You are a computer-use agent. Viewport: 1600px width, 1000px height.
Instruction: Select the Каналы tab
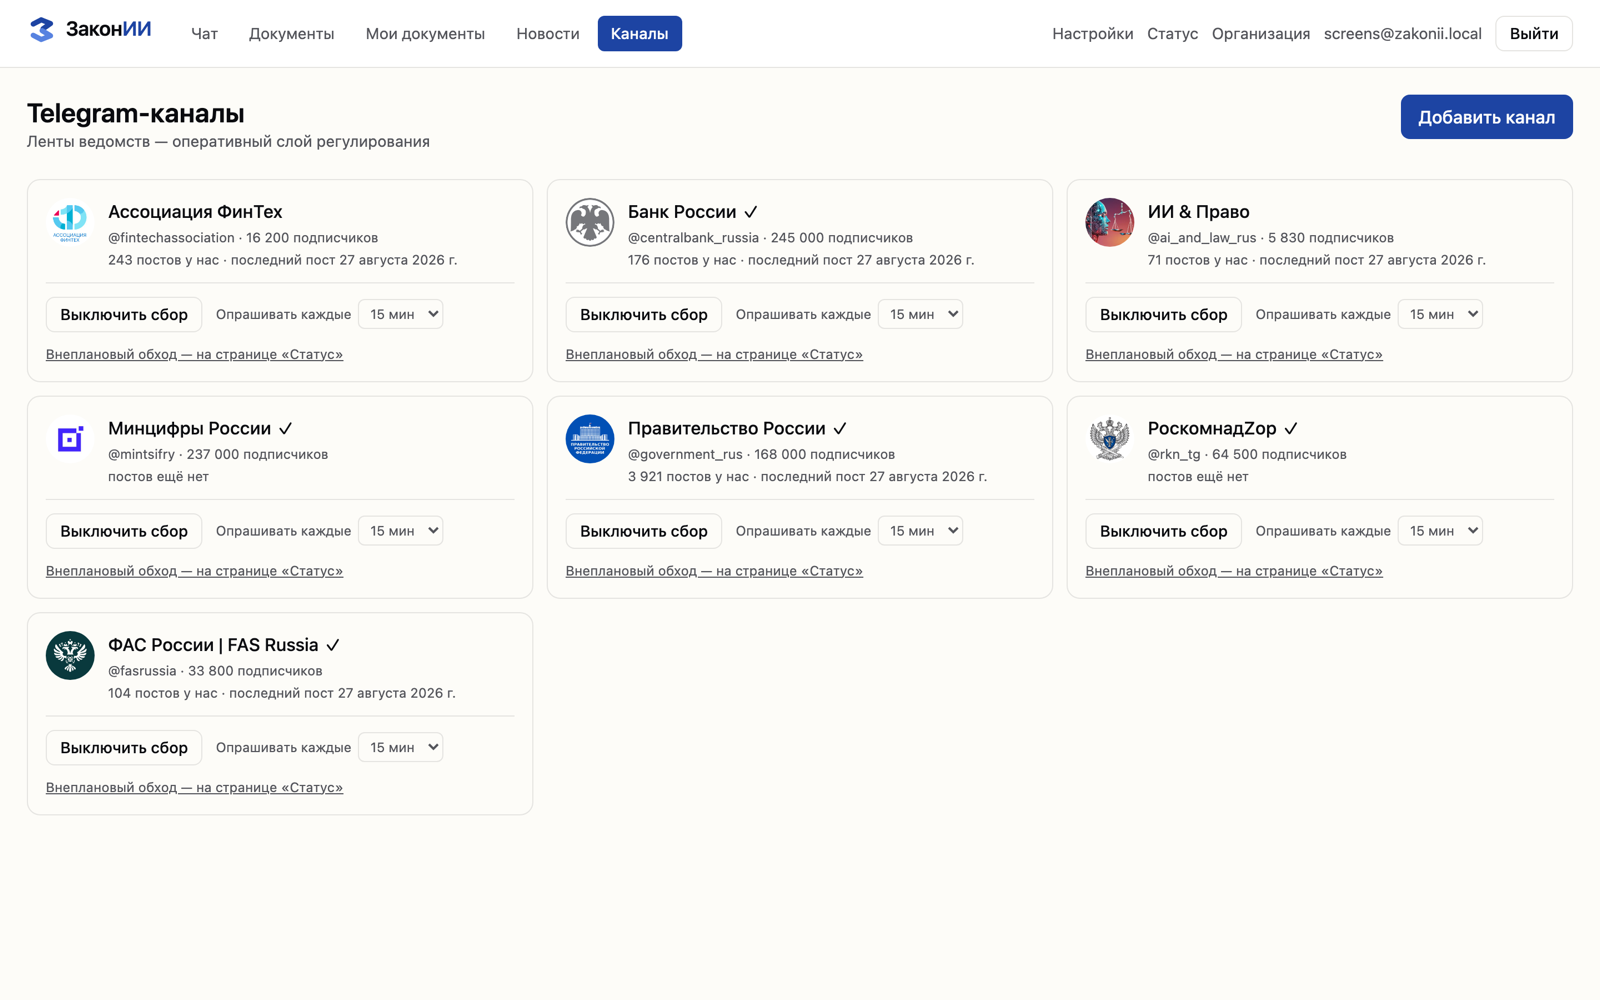point(640,34)
